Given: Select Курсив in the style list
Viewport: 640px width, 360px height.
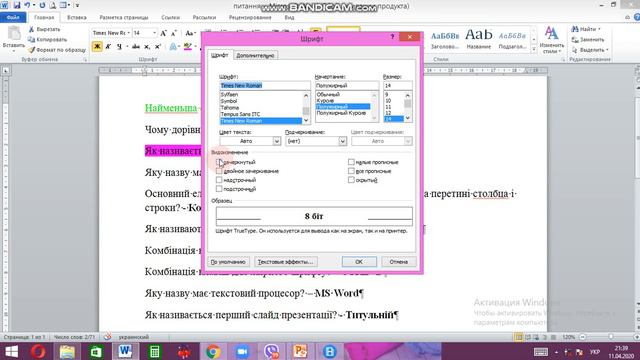Looking at the screenshot, I should 325,100.
